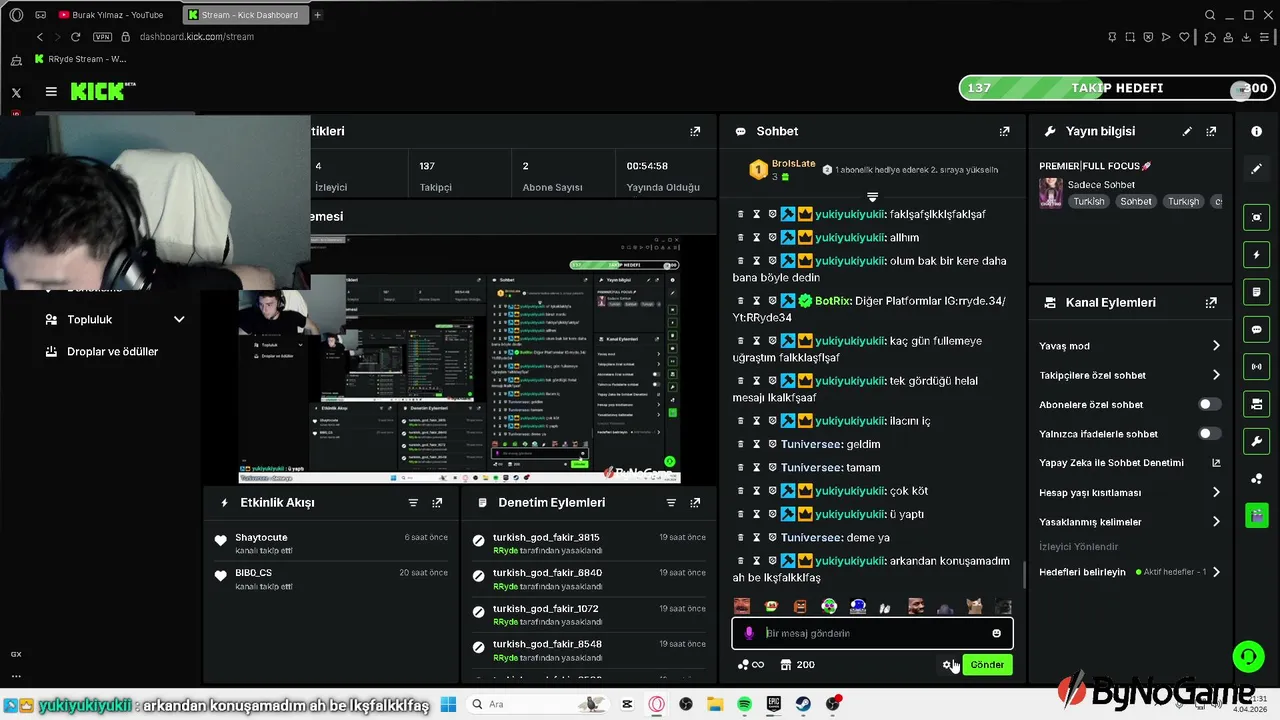
Task: Click the takip hedefi progress bar
Action: 1115,88
